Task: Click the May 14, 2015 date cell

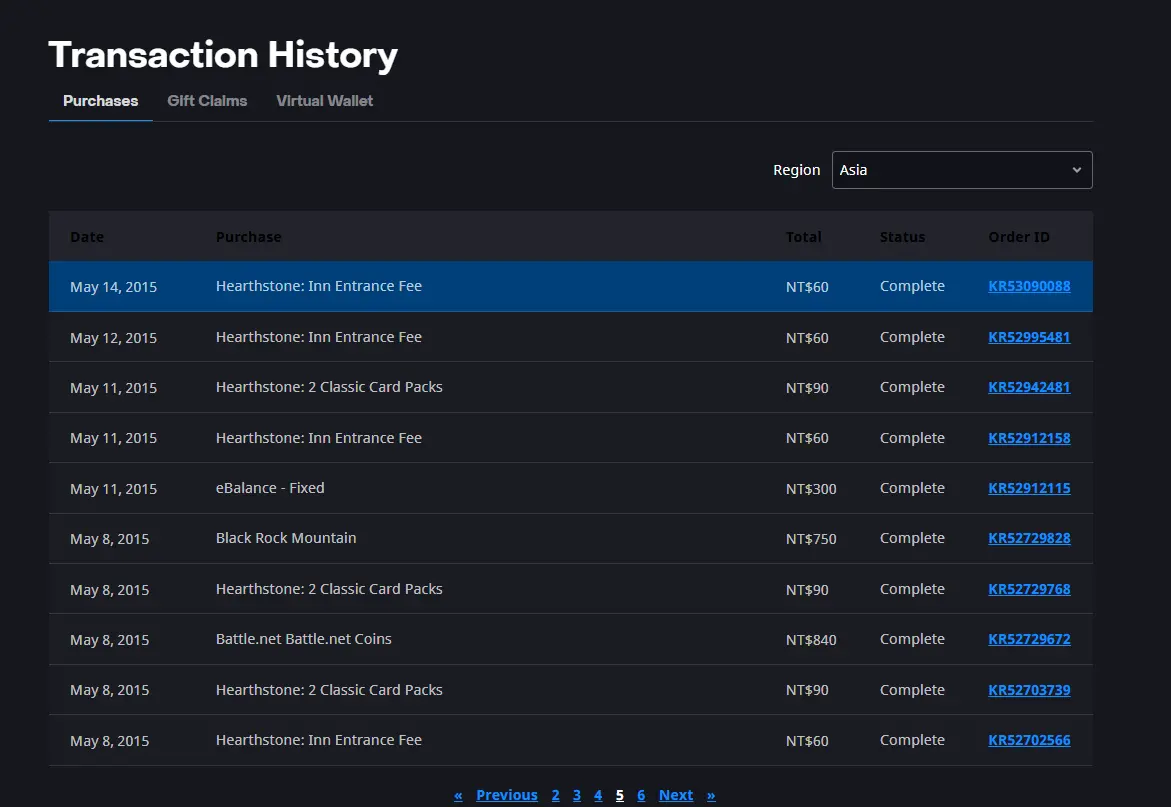Action: (x=114, y=287)
